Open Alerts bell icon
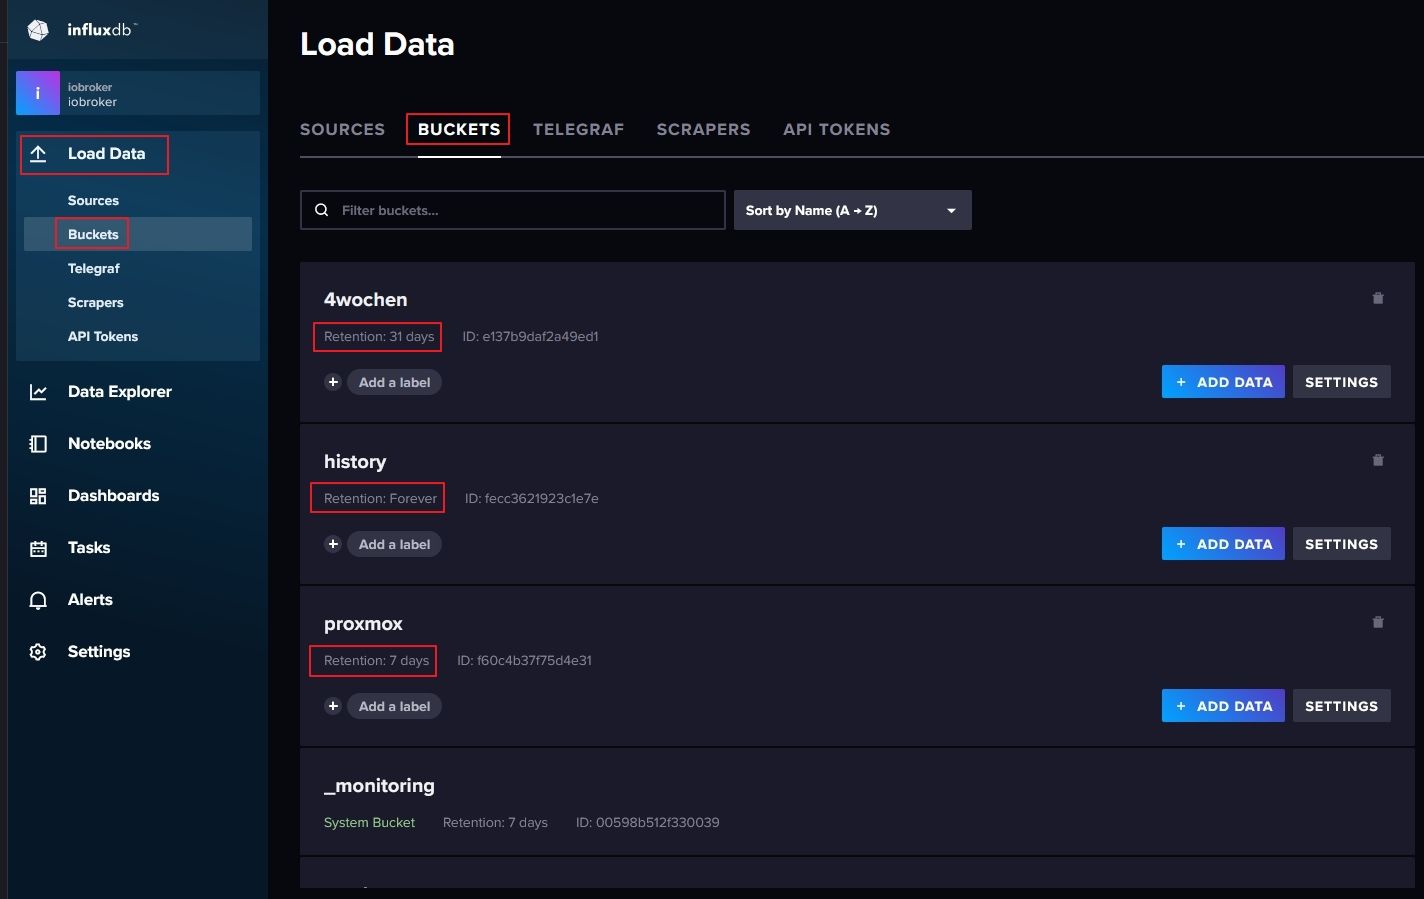 38,600
